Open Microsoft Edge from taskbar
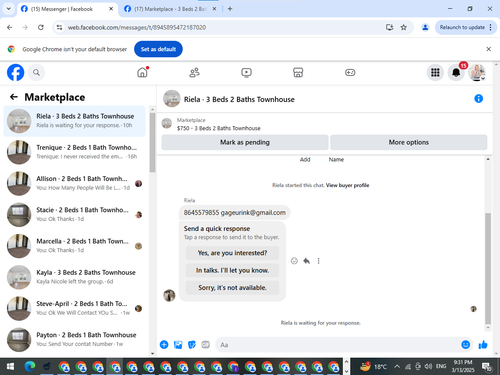This screenshot has height=375, width=500. click(x=30, y=367)
